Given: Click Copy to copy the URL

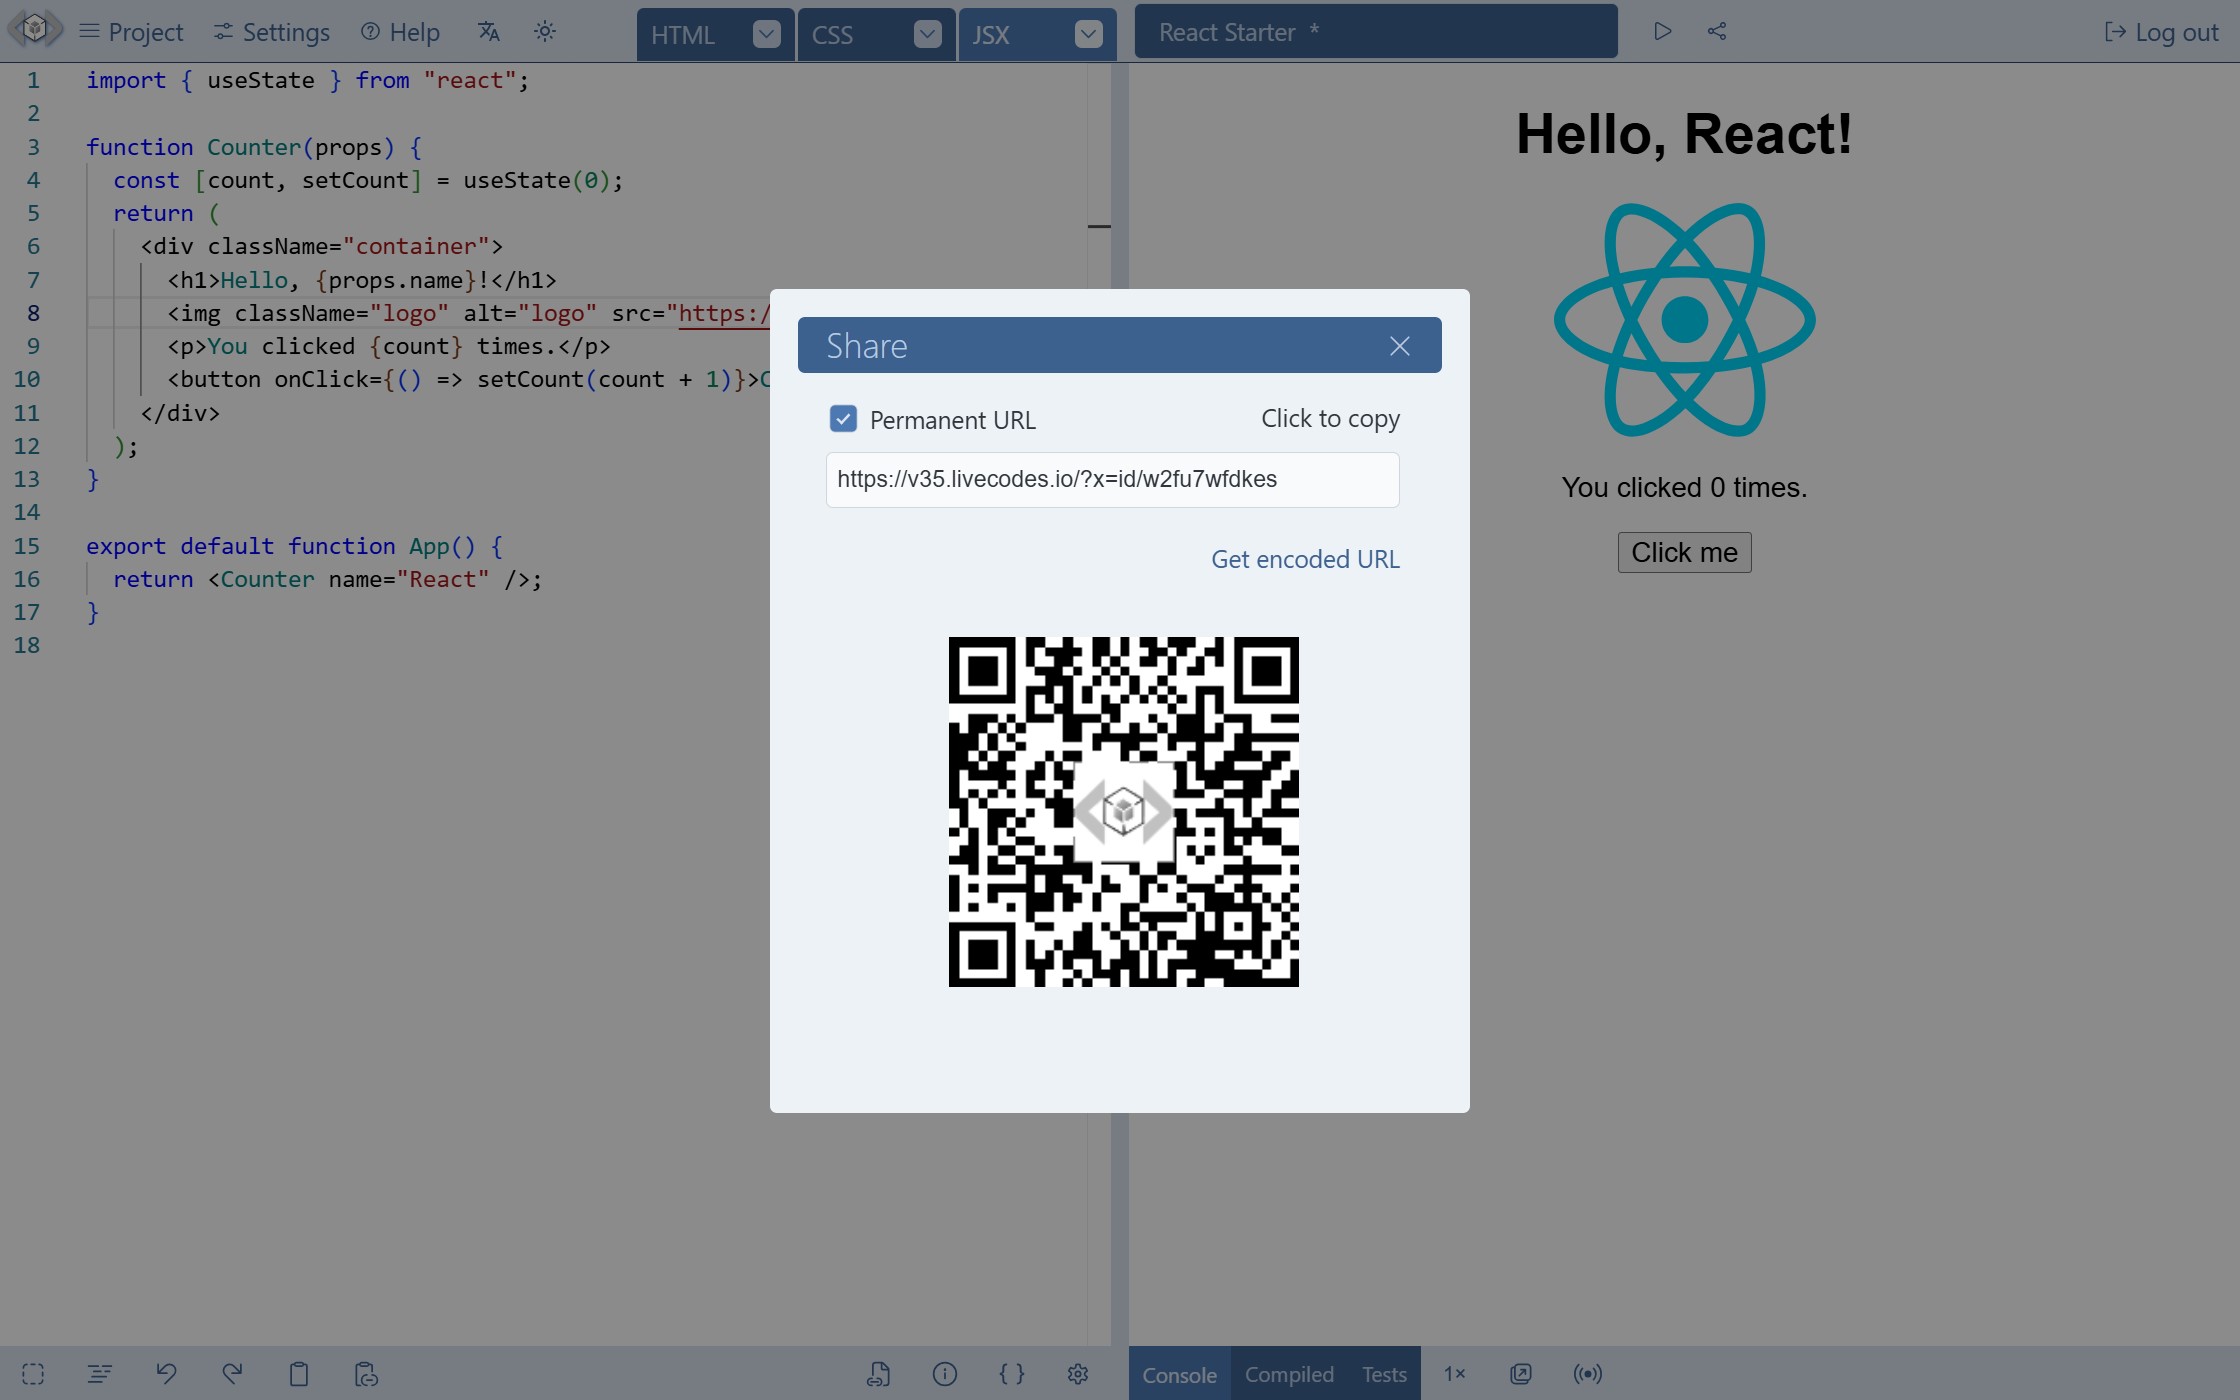Looking at the screenshot, I should click(x=1329, y=419).
